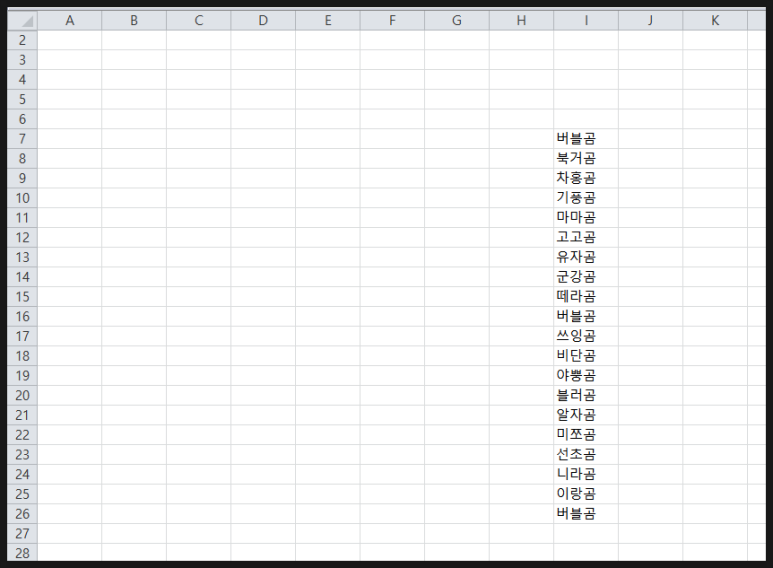Click the cell containing 미쪼곰

click(x=586, y=434)
